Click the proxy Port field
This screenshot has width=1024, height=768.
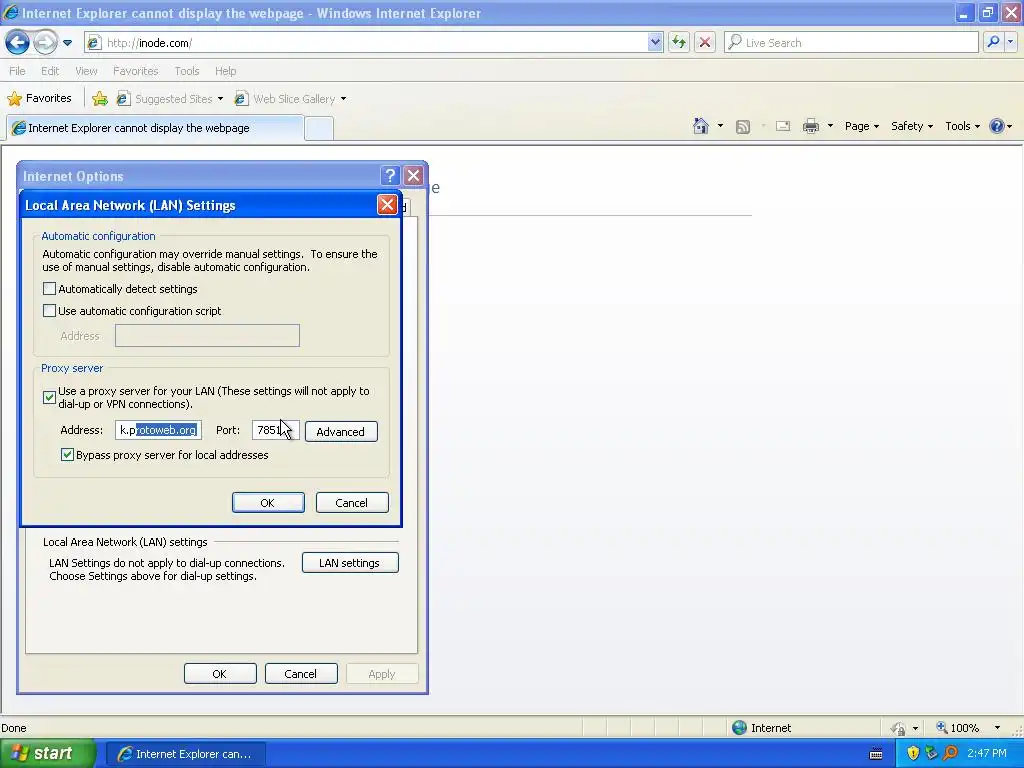[276, 430]
